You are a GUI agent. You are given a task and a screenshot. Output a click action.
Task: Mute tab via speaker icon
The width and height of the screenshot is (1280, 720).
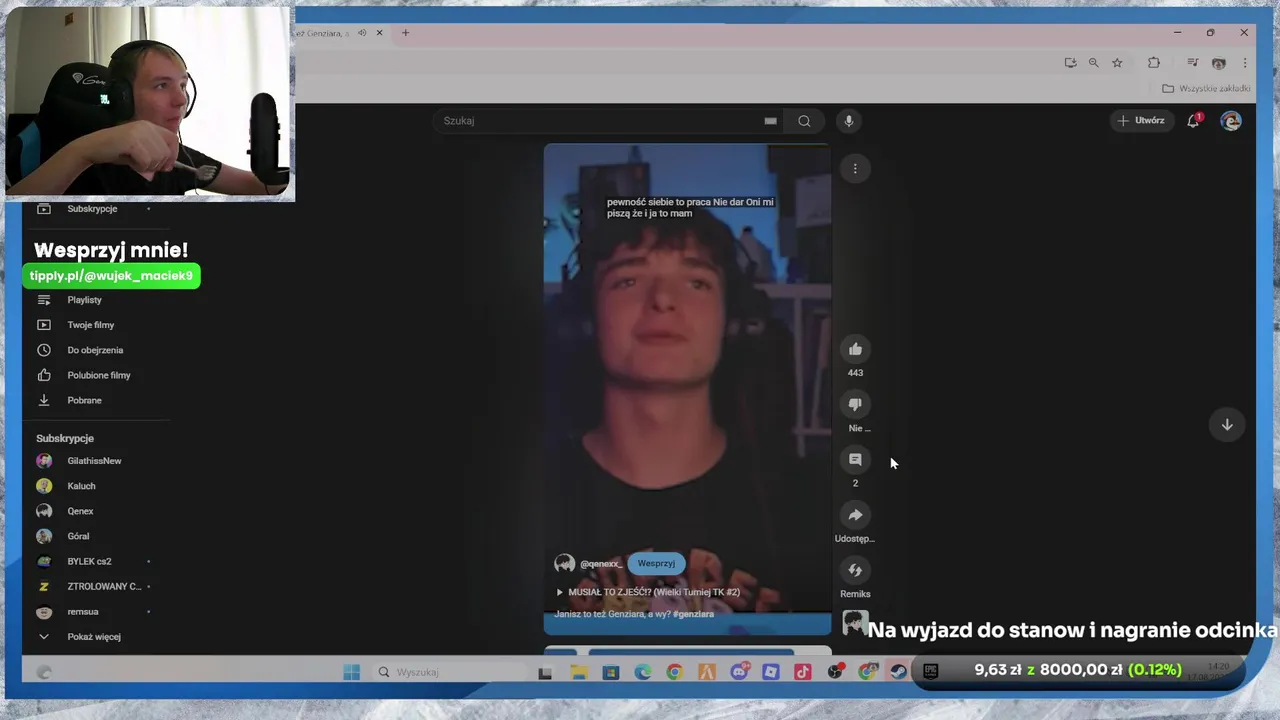[x=362, y=33]
